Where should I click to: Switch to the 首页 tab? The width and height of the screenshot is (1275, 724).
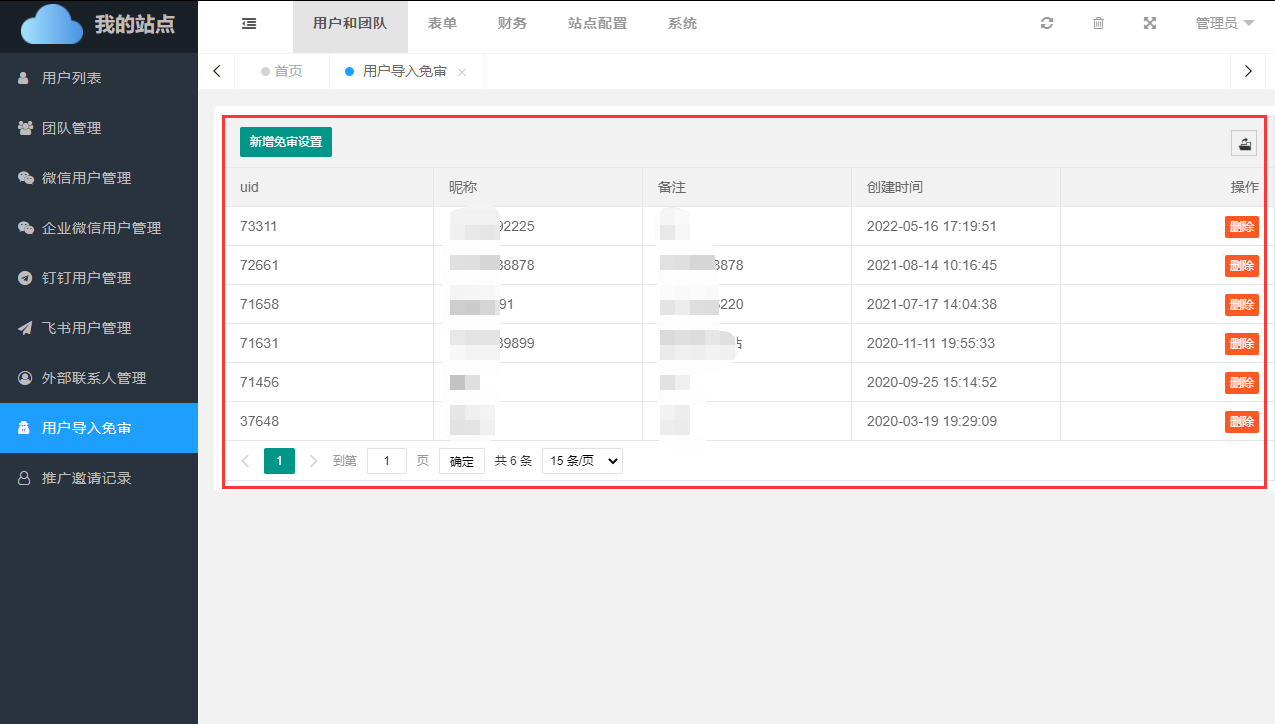(281, 72)
